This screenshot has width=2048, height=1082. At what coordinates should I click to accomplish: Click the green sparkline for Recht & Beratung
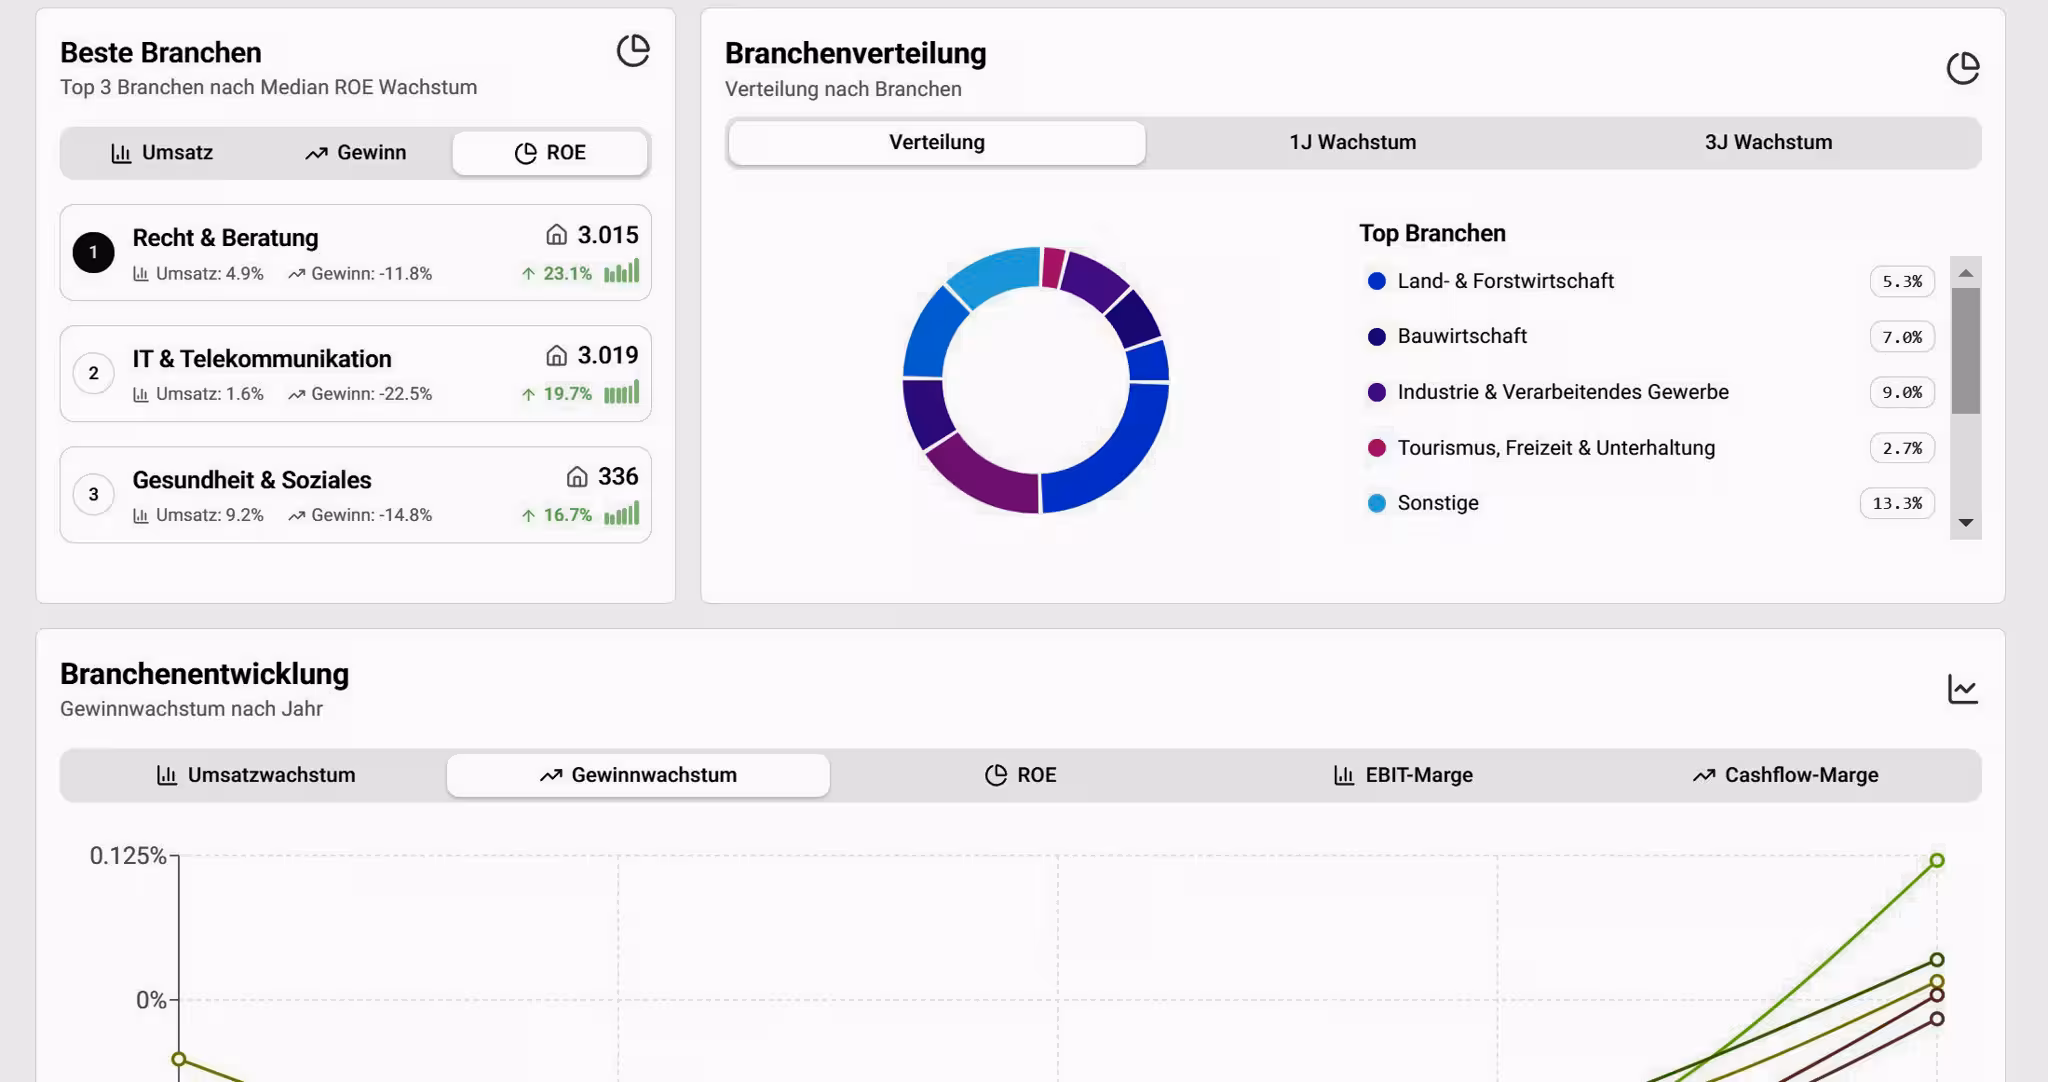click(620, 272)
